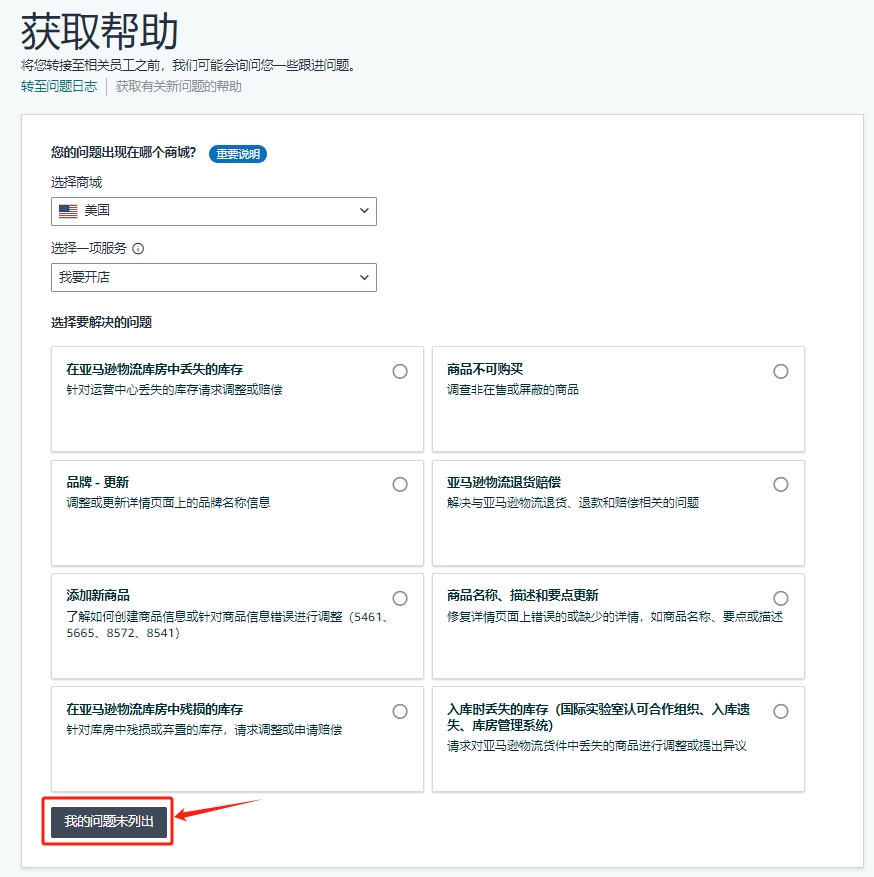Image resolution: width=874 pixels, height=877 pixels.
Task: Click the 选择商城 label
Action: (x=77, y=182)
